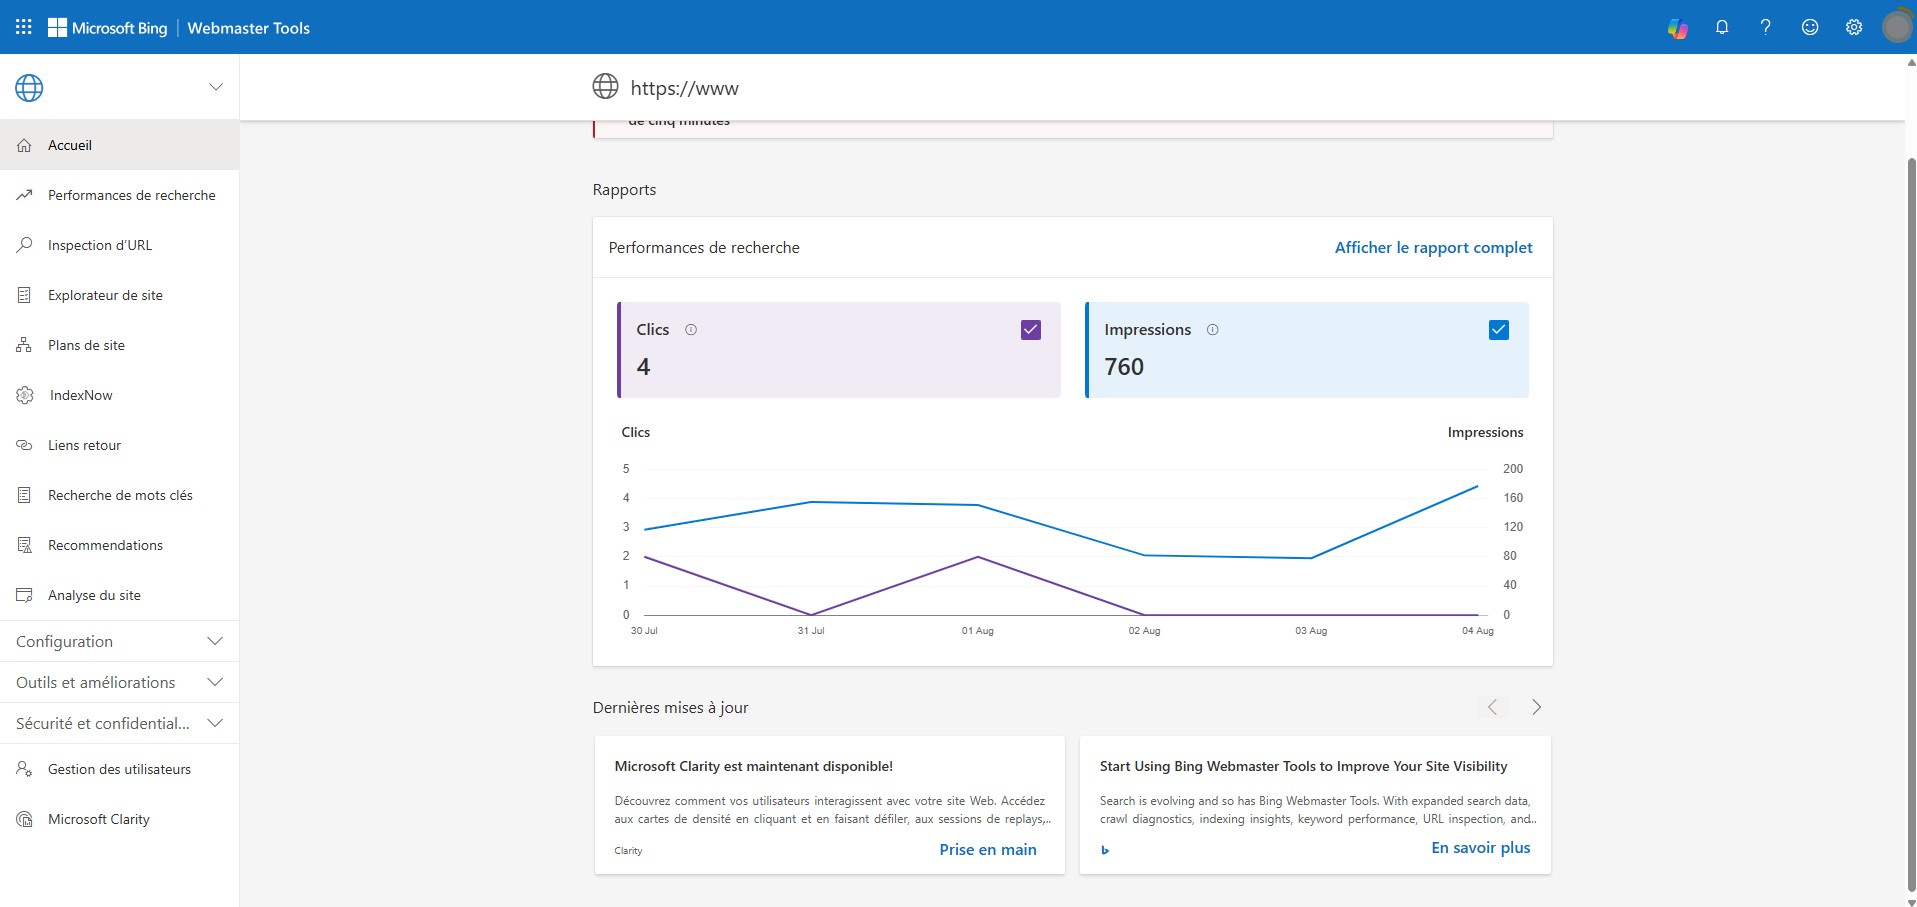Open the IndexNow settings

(x=80, y=394)
